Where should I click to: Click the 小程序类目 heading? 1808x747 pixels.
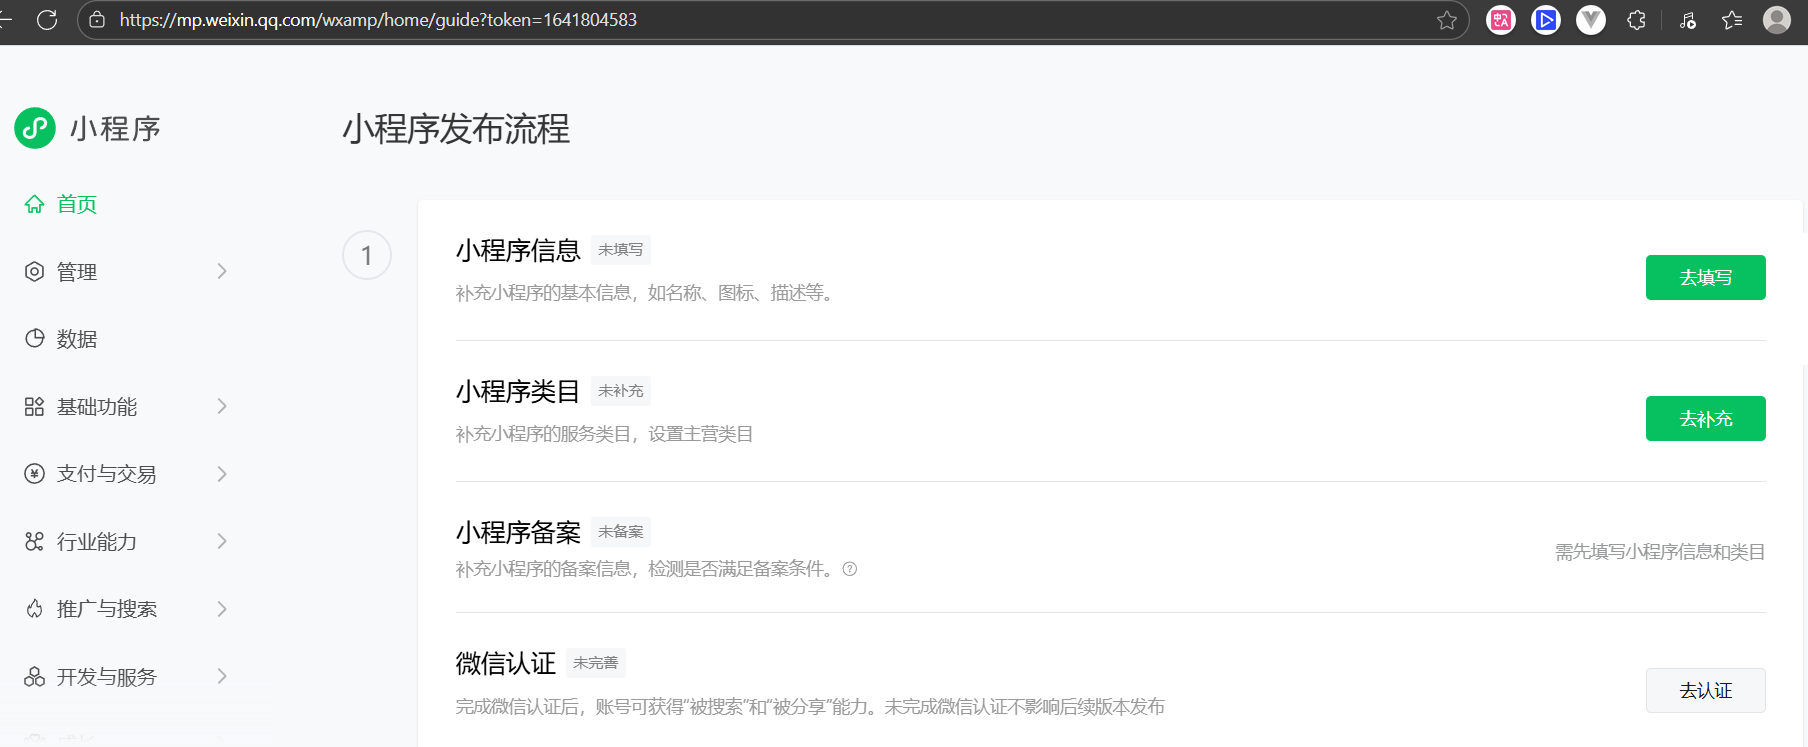518,391
